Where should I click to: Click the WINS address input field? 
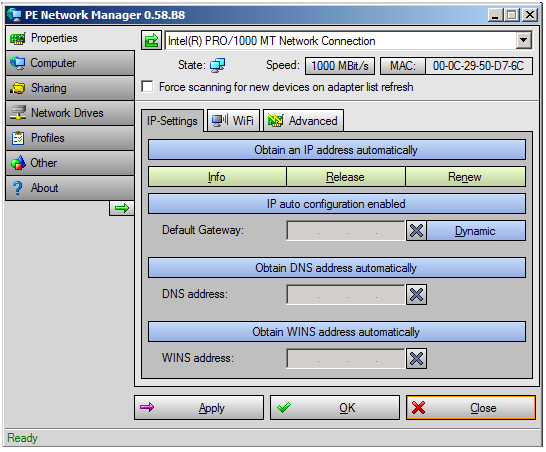pyautogui.click(x=346, y=359)
